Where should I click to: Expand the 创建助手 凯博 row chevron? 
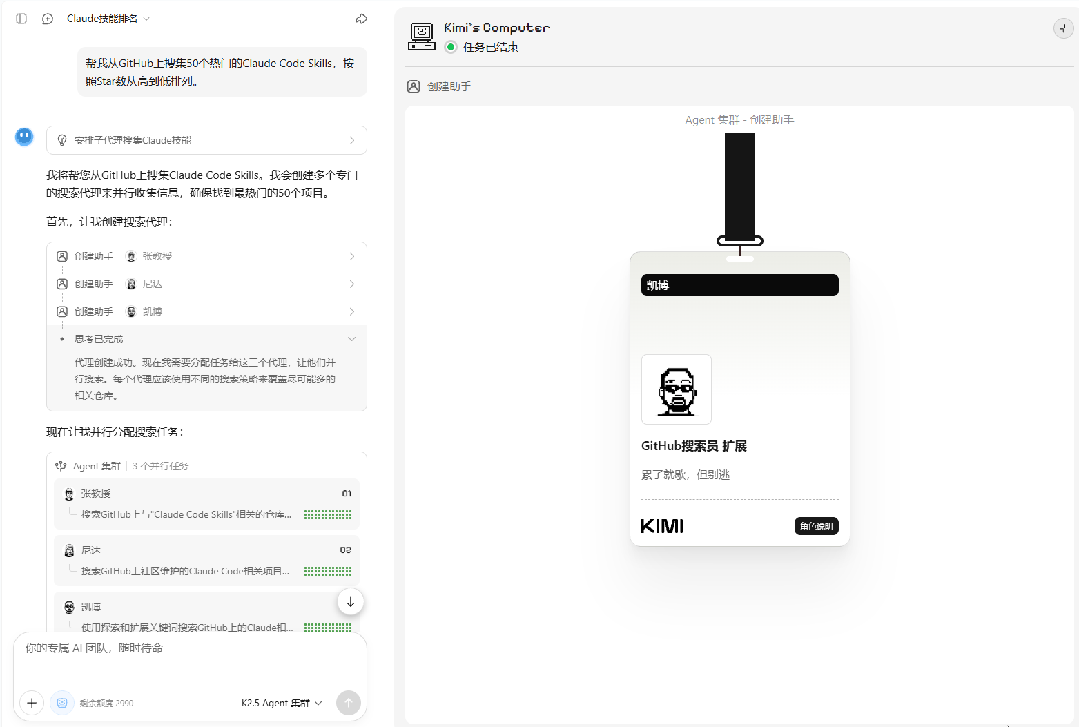point(352,311)
